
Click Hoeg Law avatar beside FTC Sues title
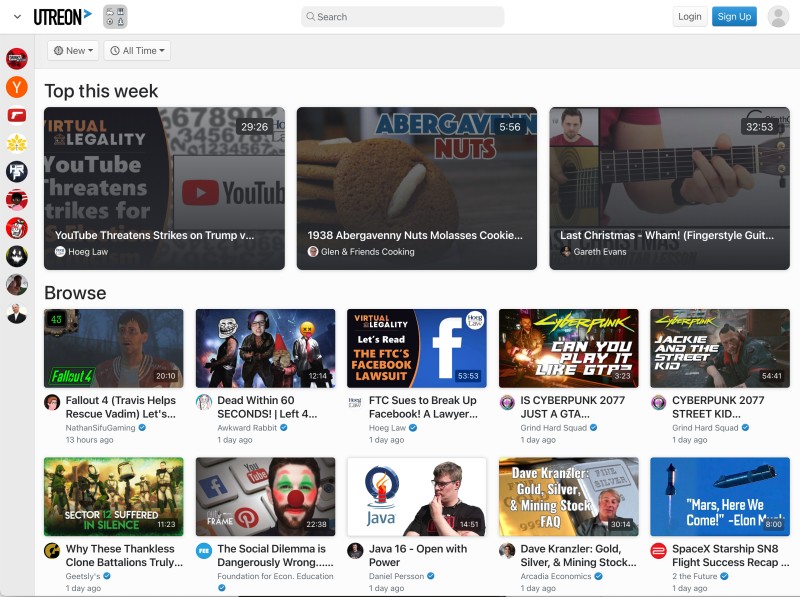pyautogui.click(x=355, y=402)
